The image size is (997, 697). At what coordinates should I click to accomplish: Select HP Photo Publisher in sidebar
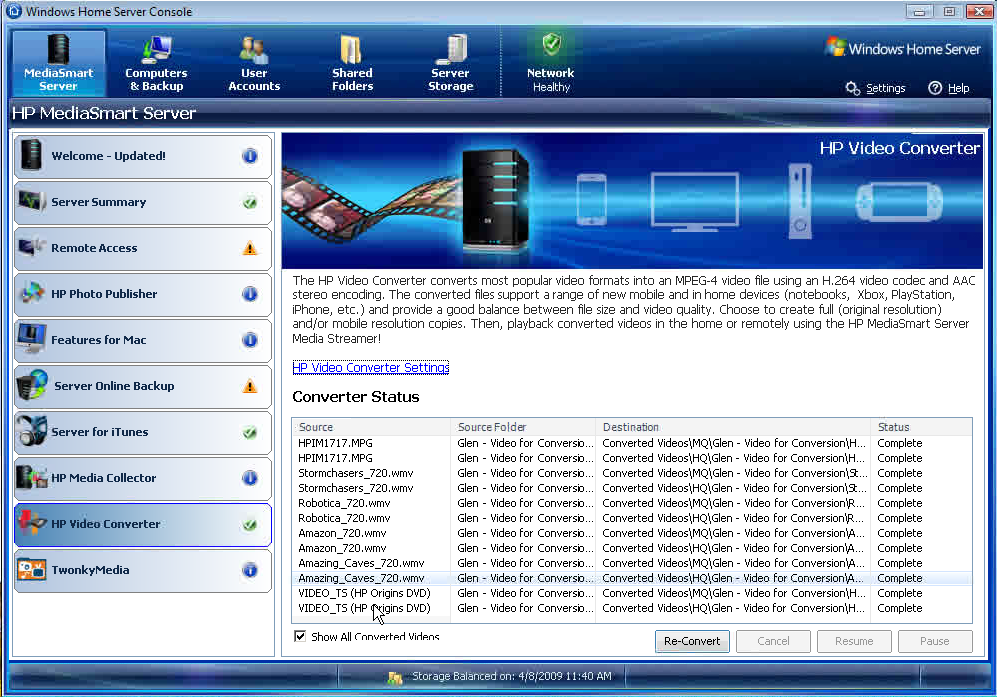[142, 294]
